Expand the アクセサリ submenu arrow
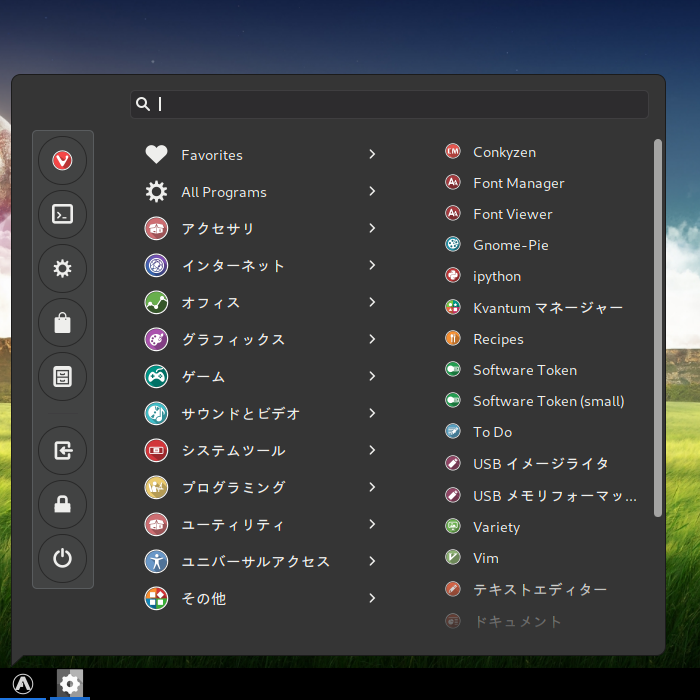 click(x=372, y=229)
